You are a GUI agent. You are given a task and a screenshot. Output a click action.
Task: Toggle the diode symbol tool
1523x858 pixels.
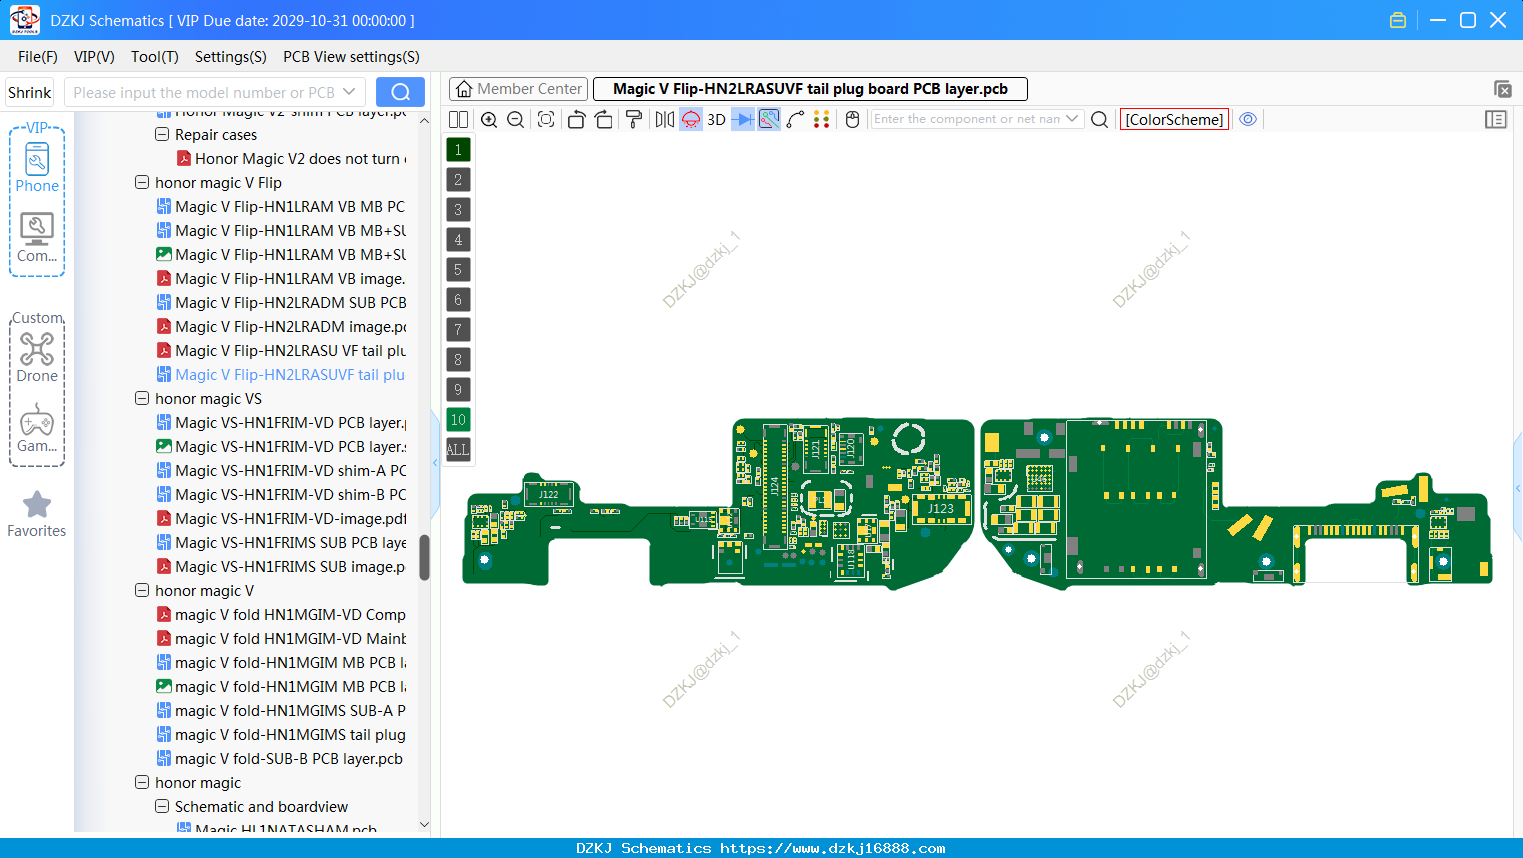743,119
